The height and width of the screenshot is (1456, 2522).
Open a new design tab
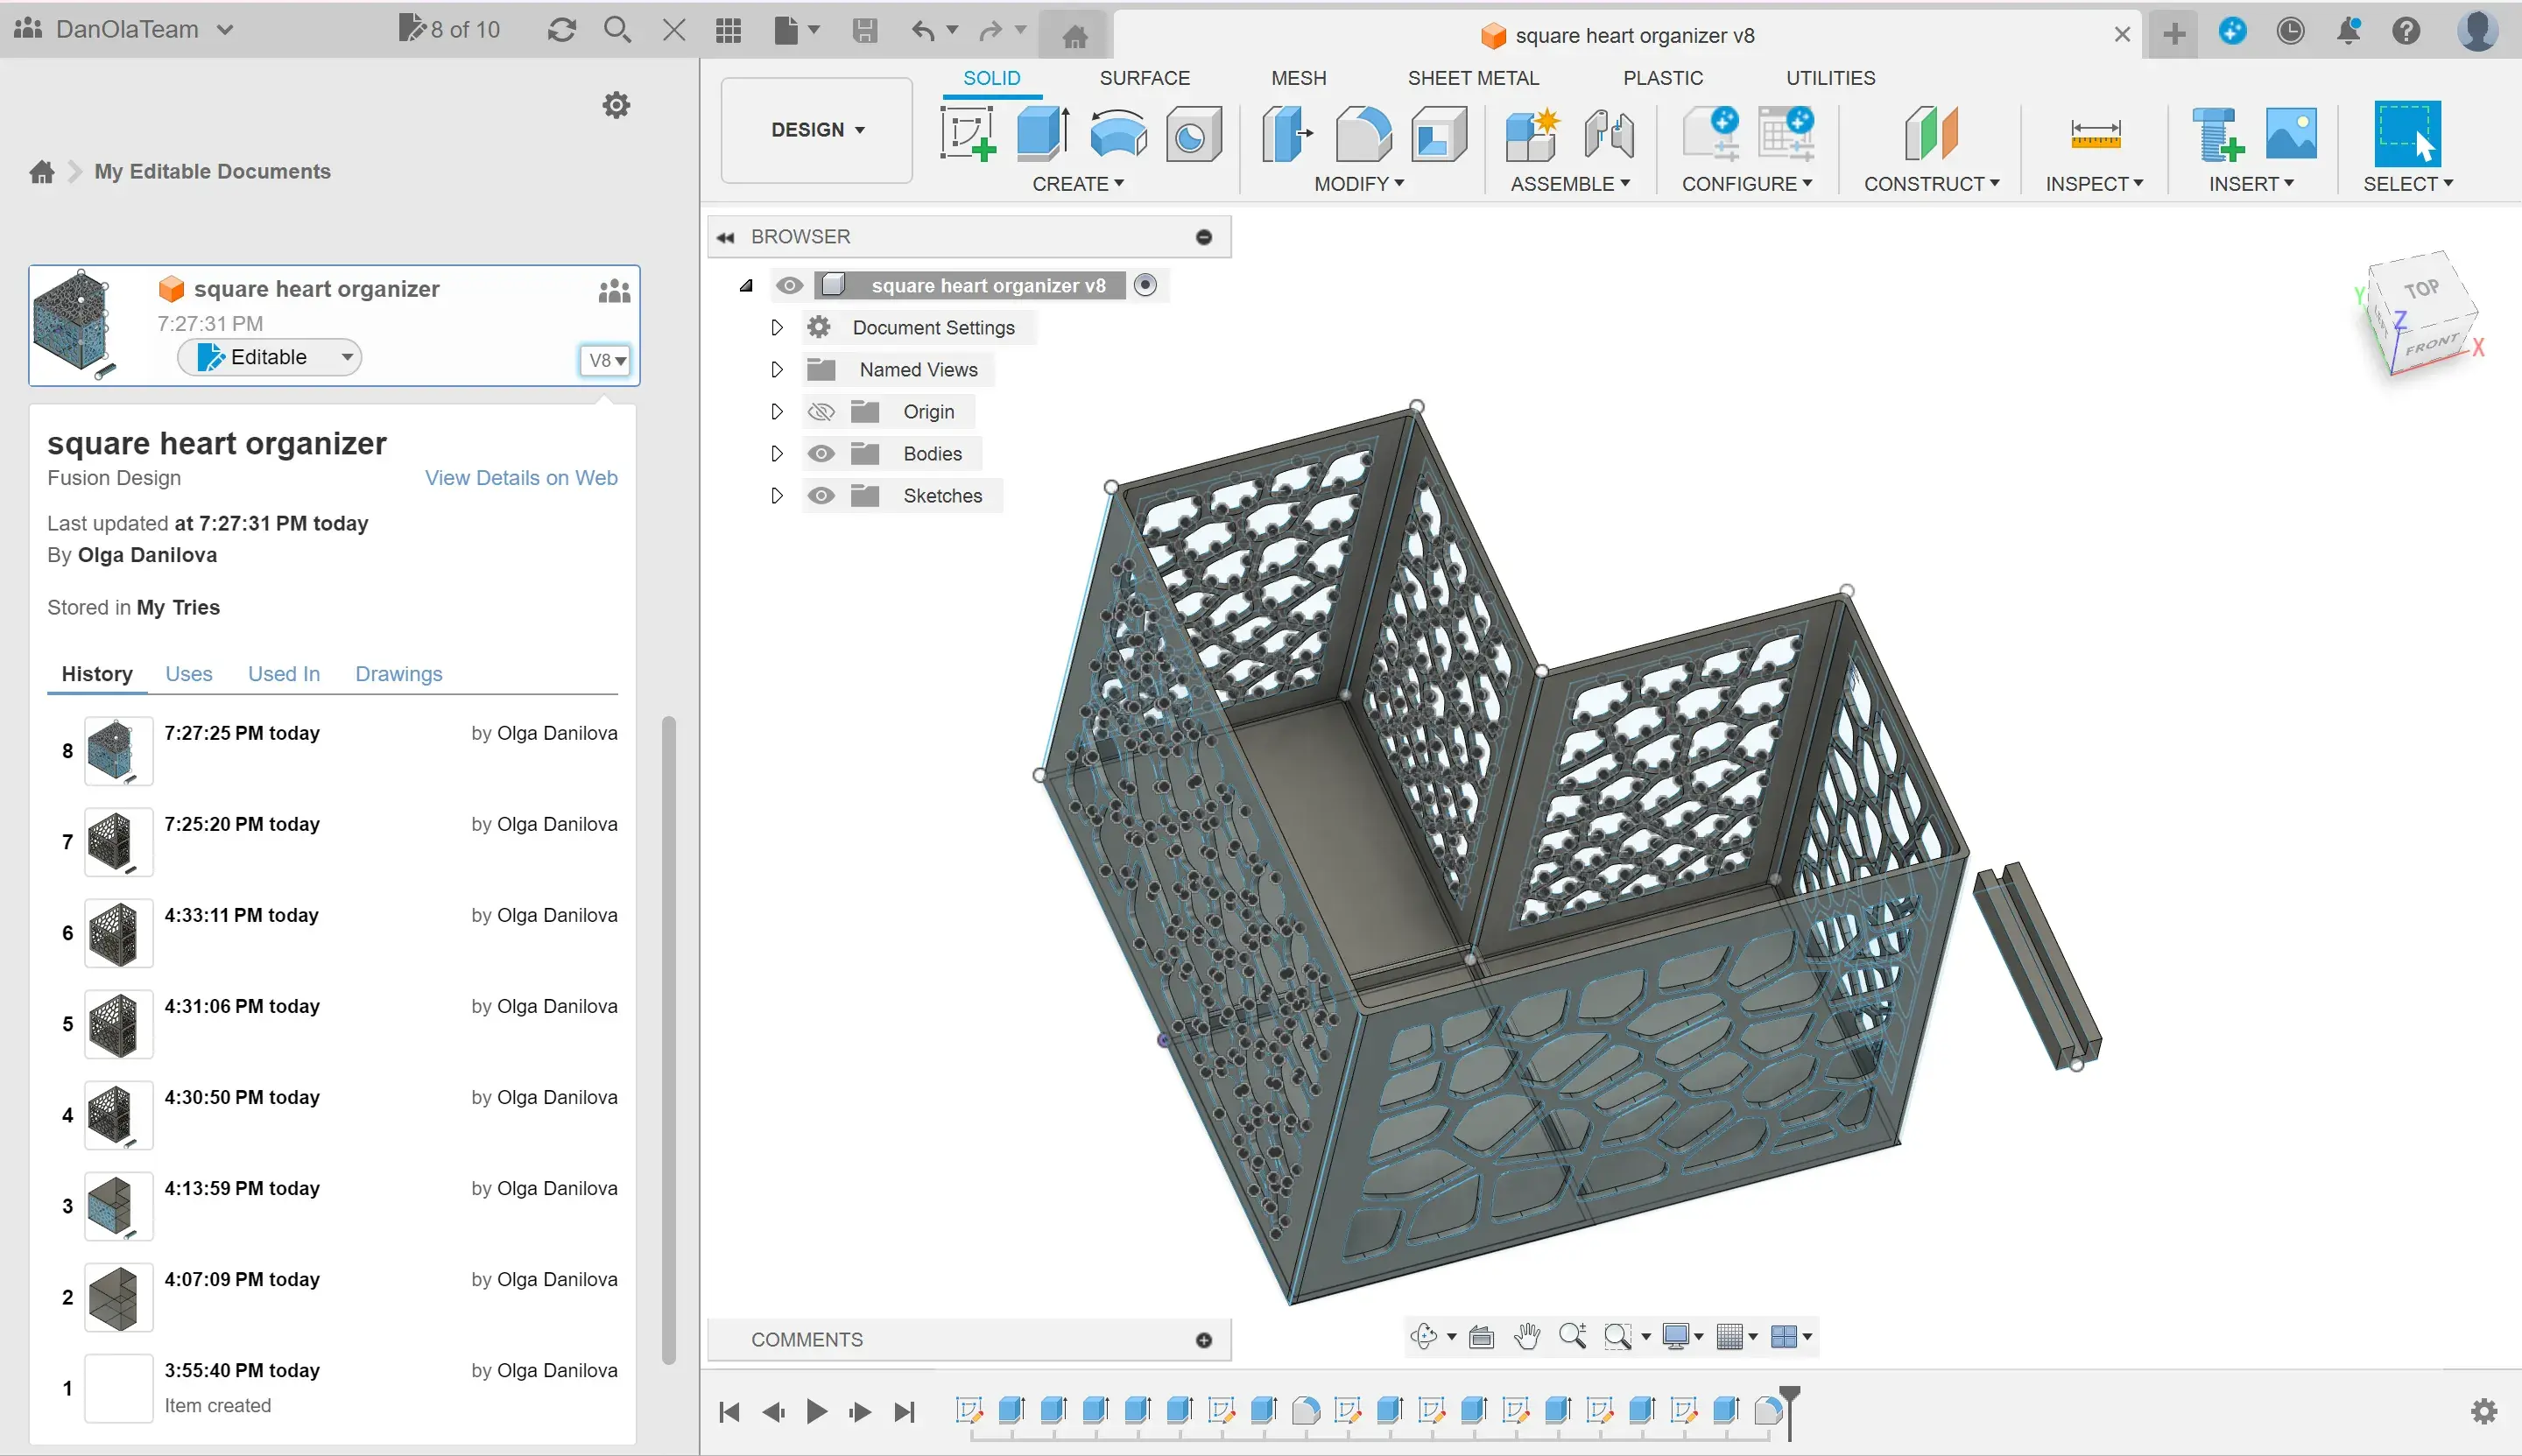2174,34
